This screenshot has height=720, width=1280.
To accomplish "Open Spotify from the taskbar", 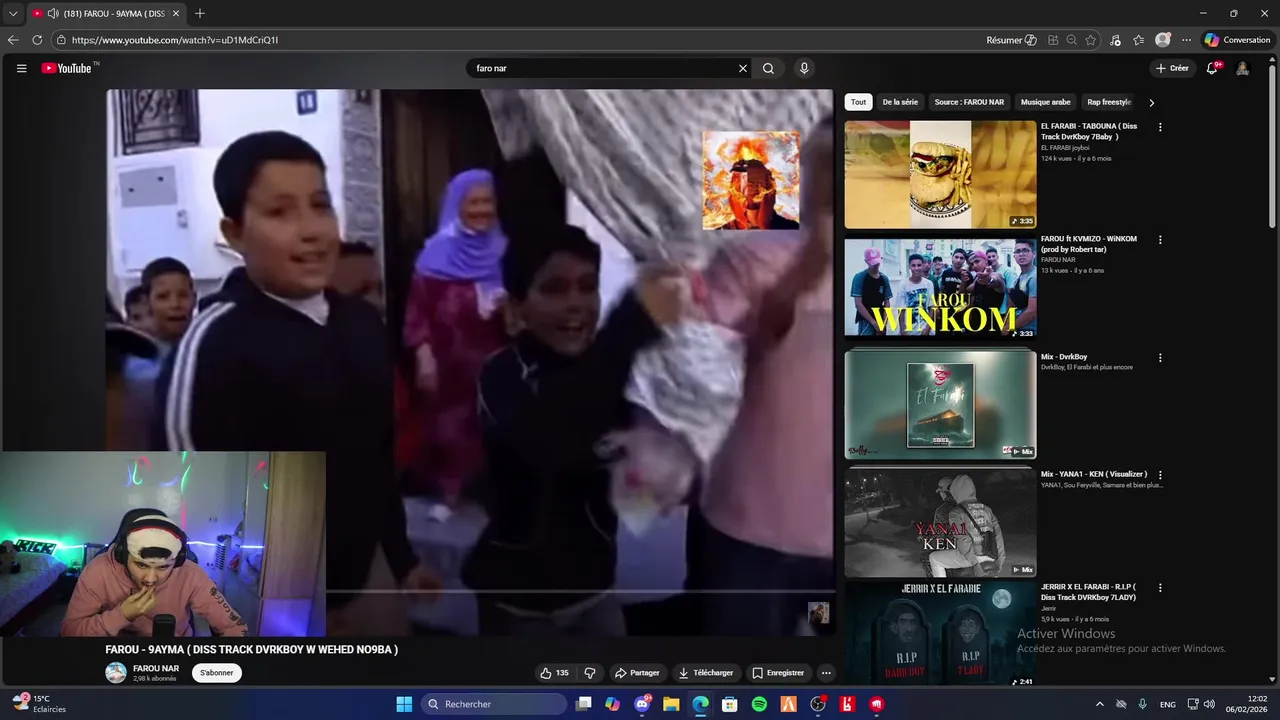I will pyautogui.click(x=759, y=704).
